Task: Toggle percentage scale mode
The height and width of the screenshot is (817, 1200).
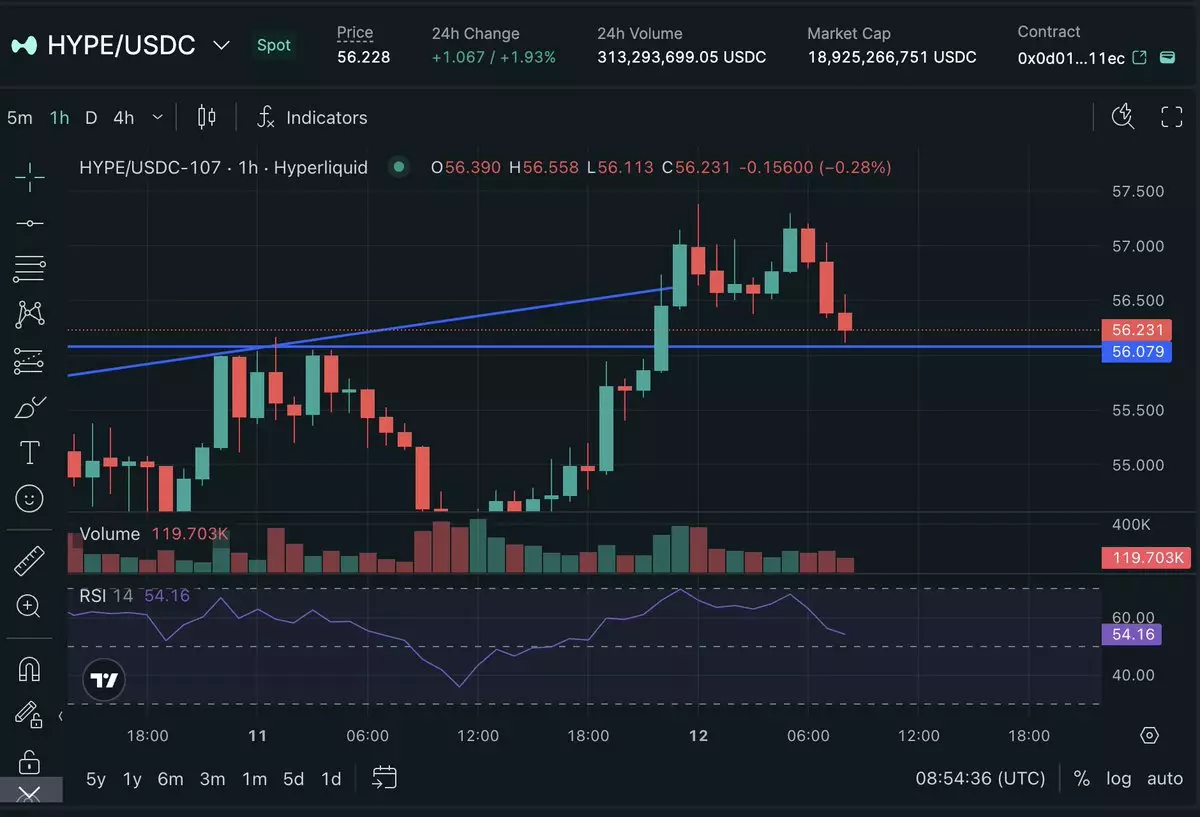Action: point(1081,778)
